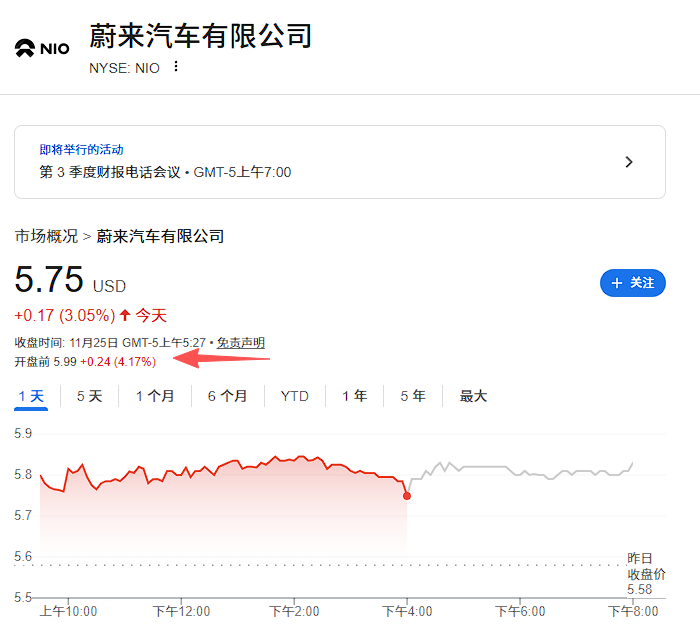Select the 1 天 chart tab

coord(31,396)
